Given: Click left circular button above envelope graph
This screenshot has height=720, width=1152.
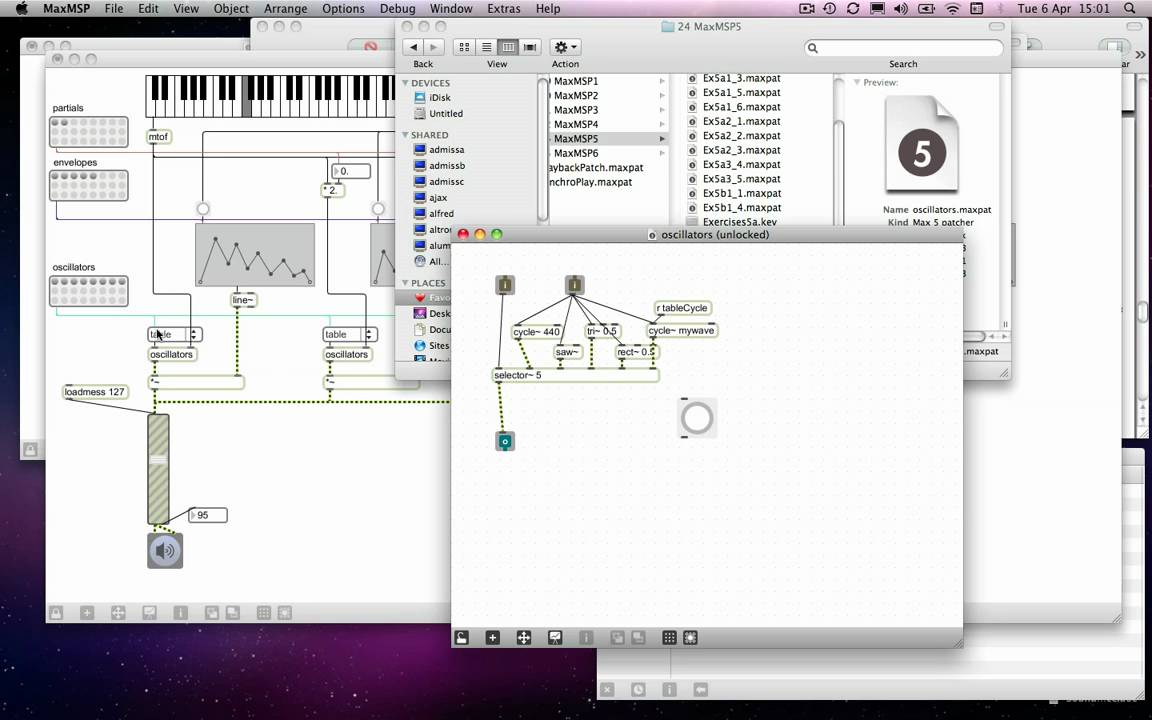Looking at the screenshot, I should (203, 209).
